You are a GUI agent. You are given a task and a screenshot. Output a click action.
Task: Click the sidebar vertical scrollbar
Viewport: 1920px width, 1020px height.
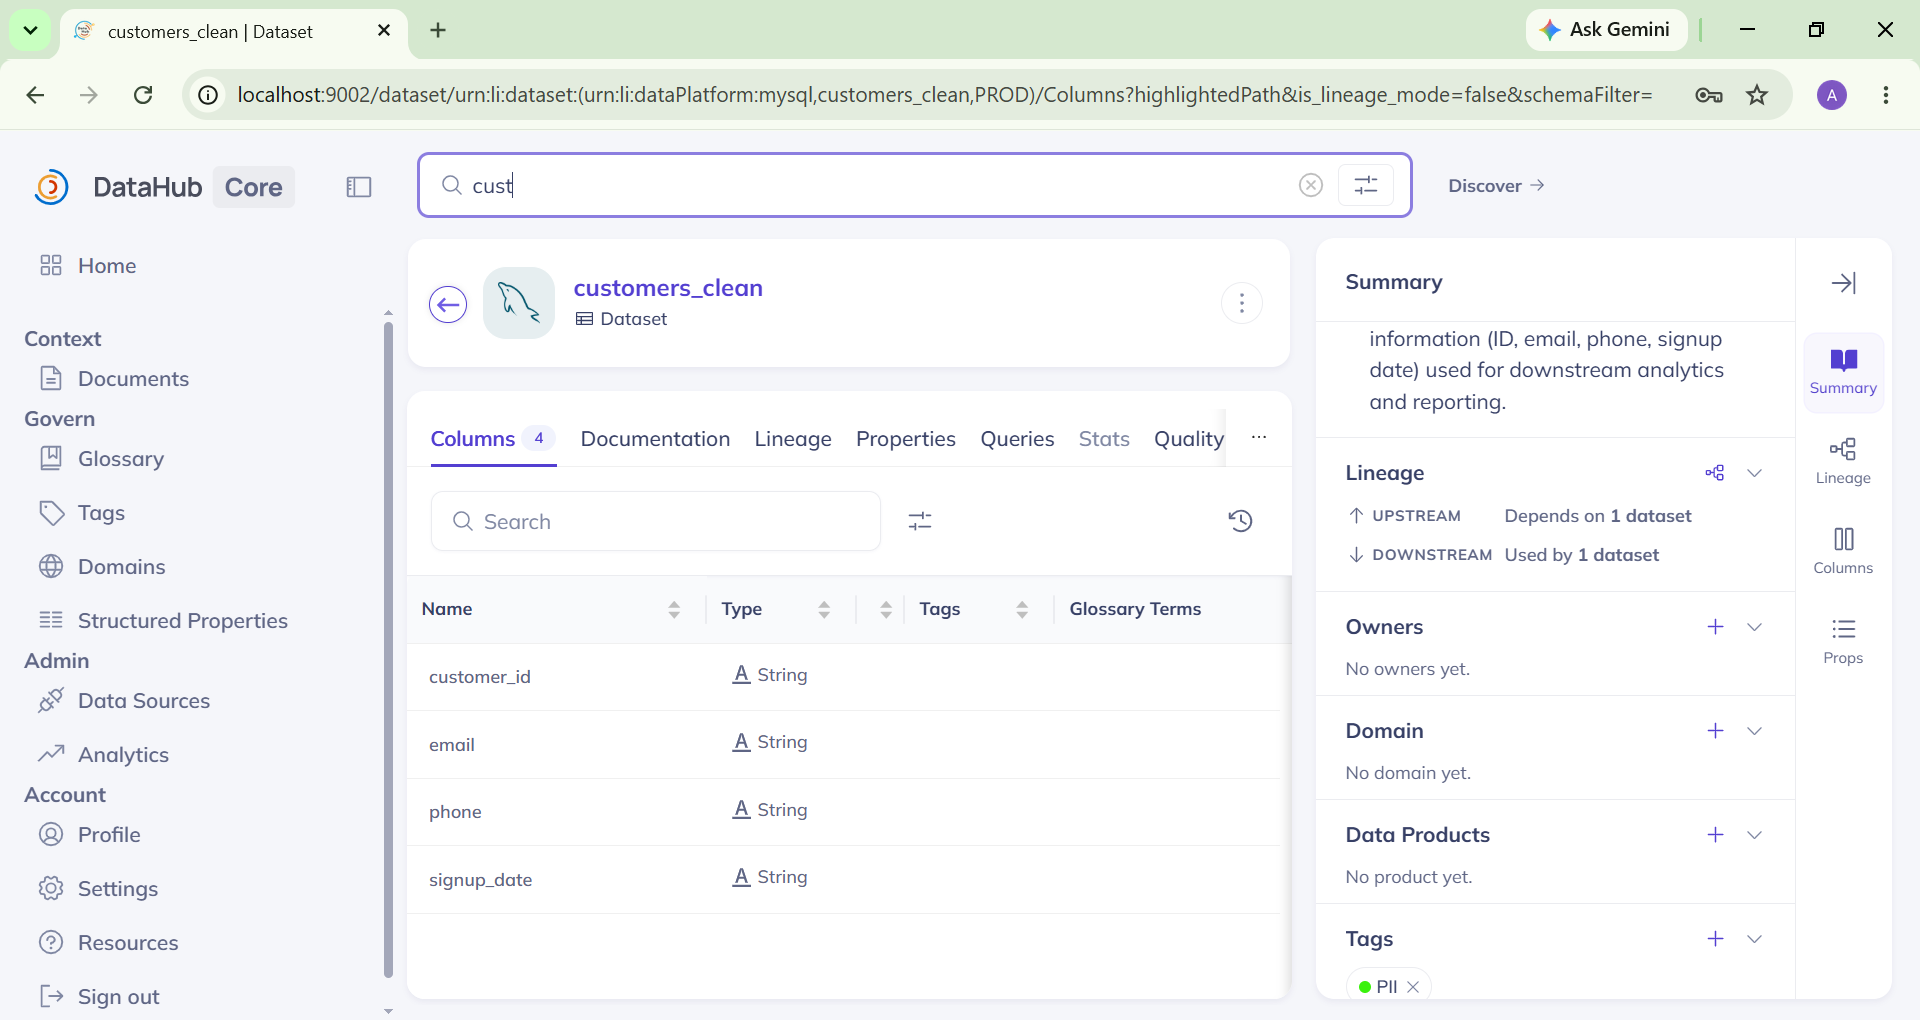pyautogui.click(x=388, y=650)
